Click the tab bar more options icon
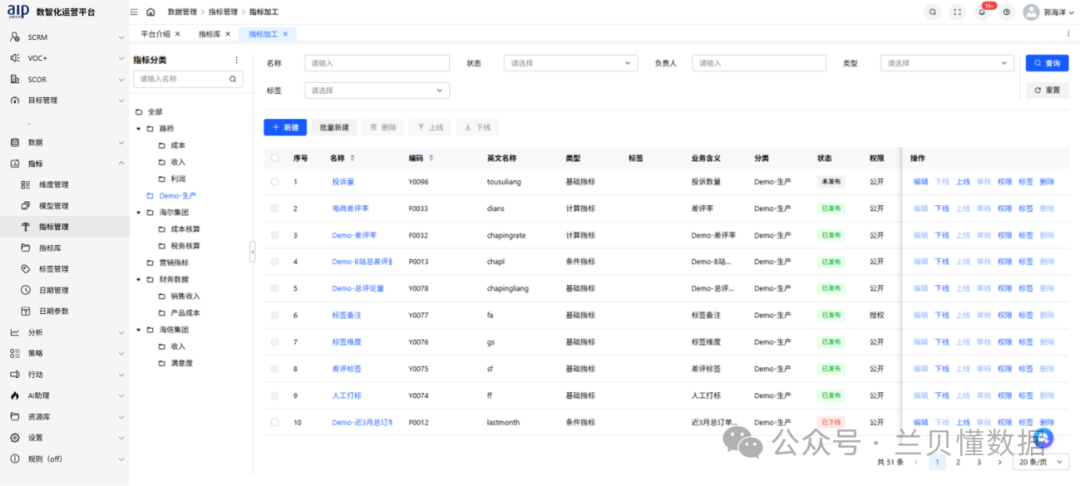This screenshot has width=1080, height=486. click(x=1068, y=34)
